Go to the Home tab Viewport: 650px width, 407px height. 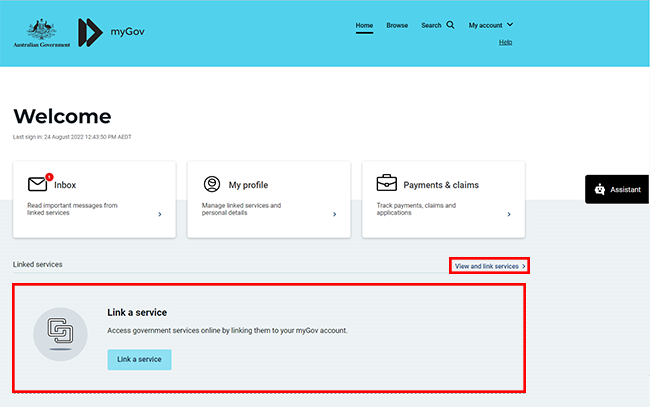tap(364, 25)
